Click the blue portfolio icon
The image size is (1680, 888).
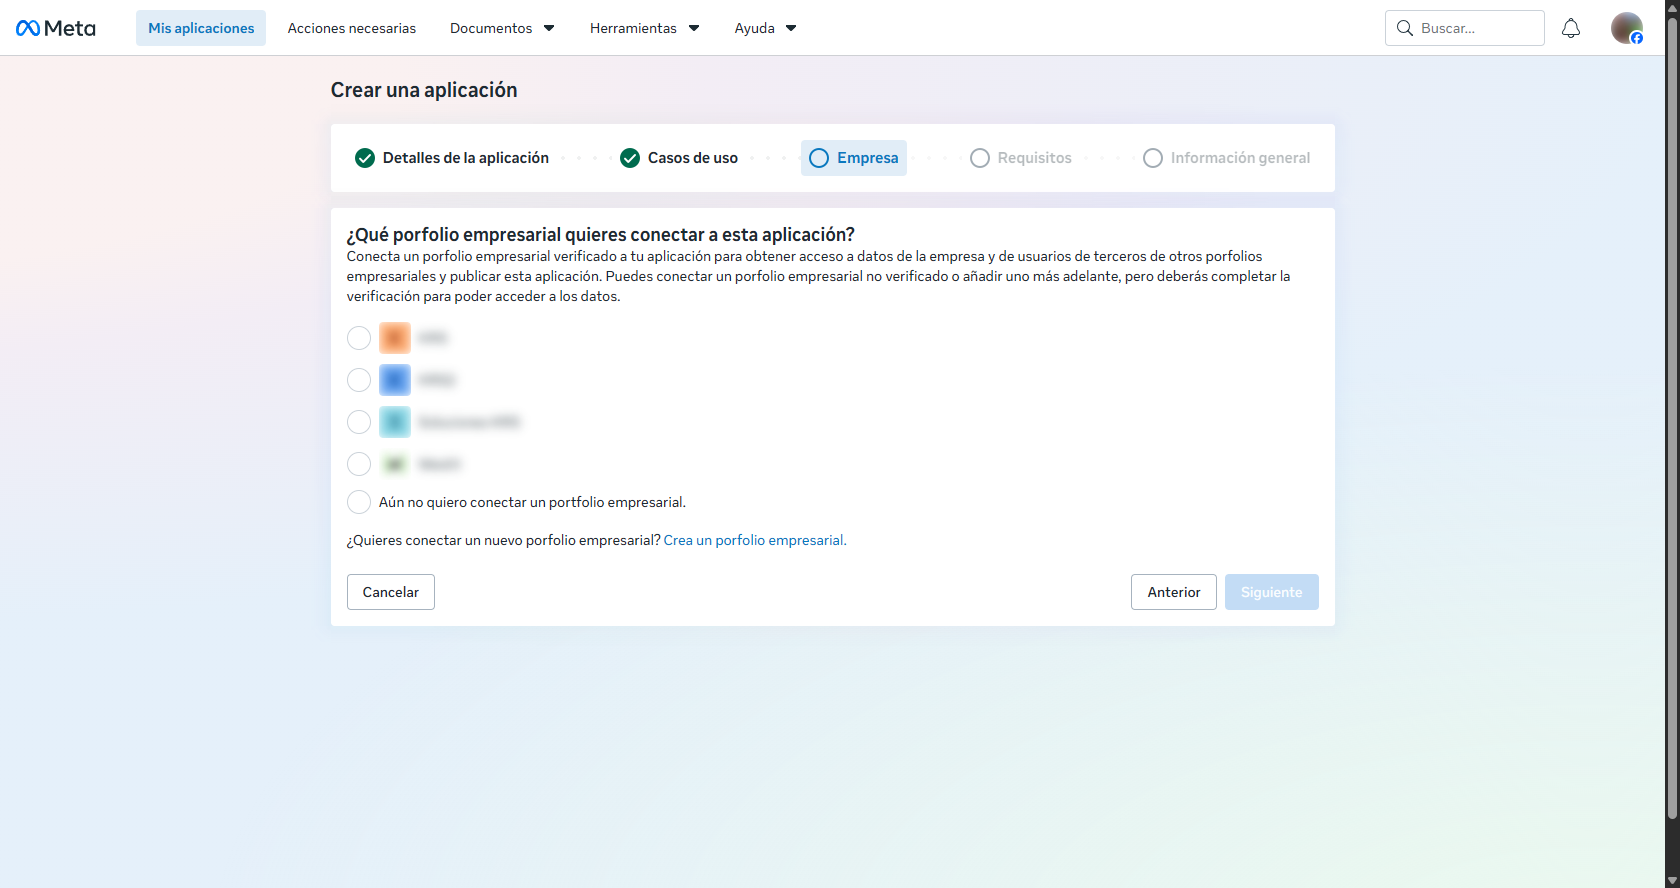pyautogui.click(x=395, y=380)
